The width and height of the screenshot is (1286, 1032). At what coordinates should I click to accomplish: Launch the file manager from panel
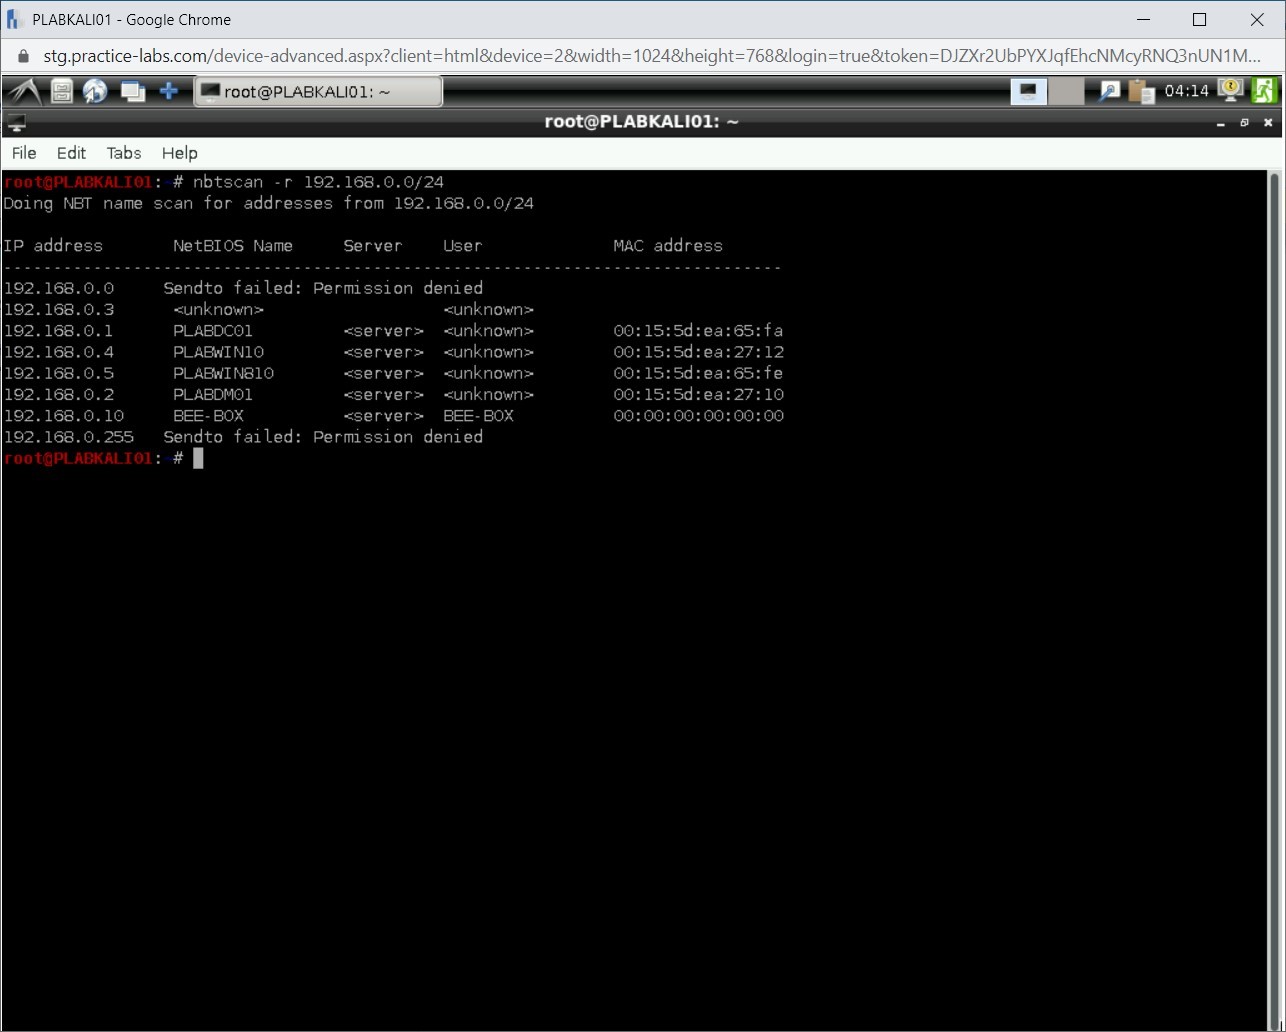(62, 92)
